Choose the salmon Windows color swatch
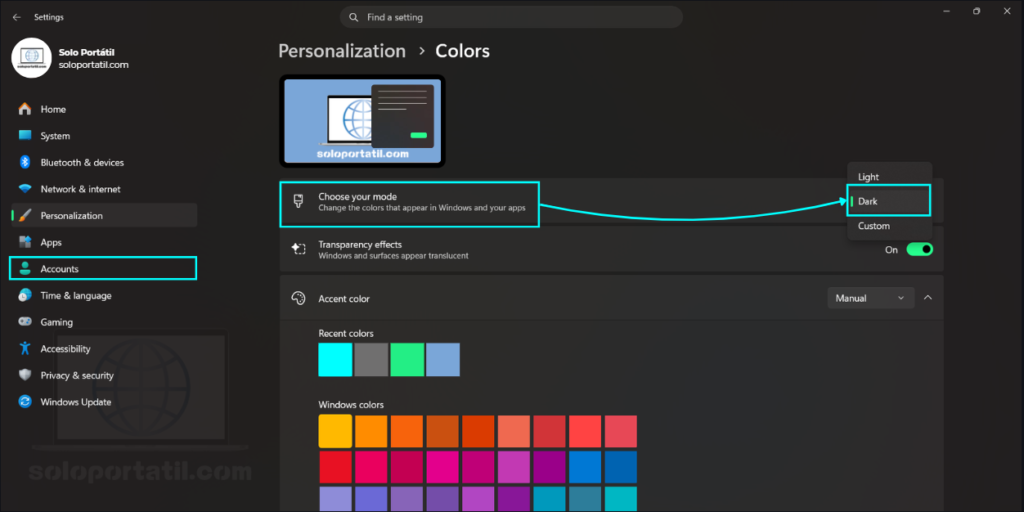 (514, 432)
